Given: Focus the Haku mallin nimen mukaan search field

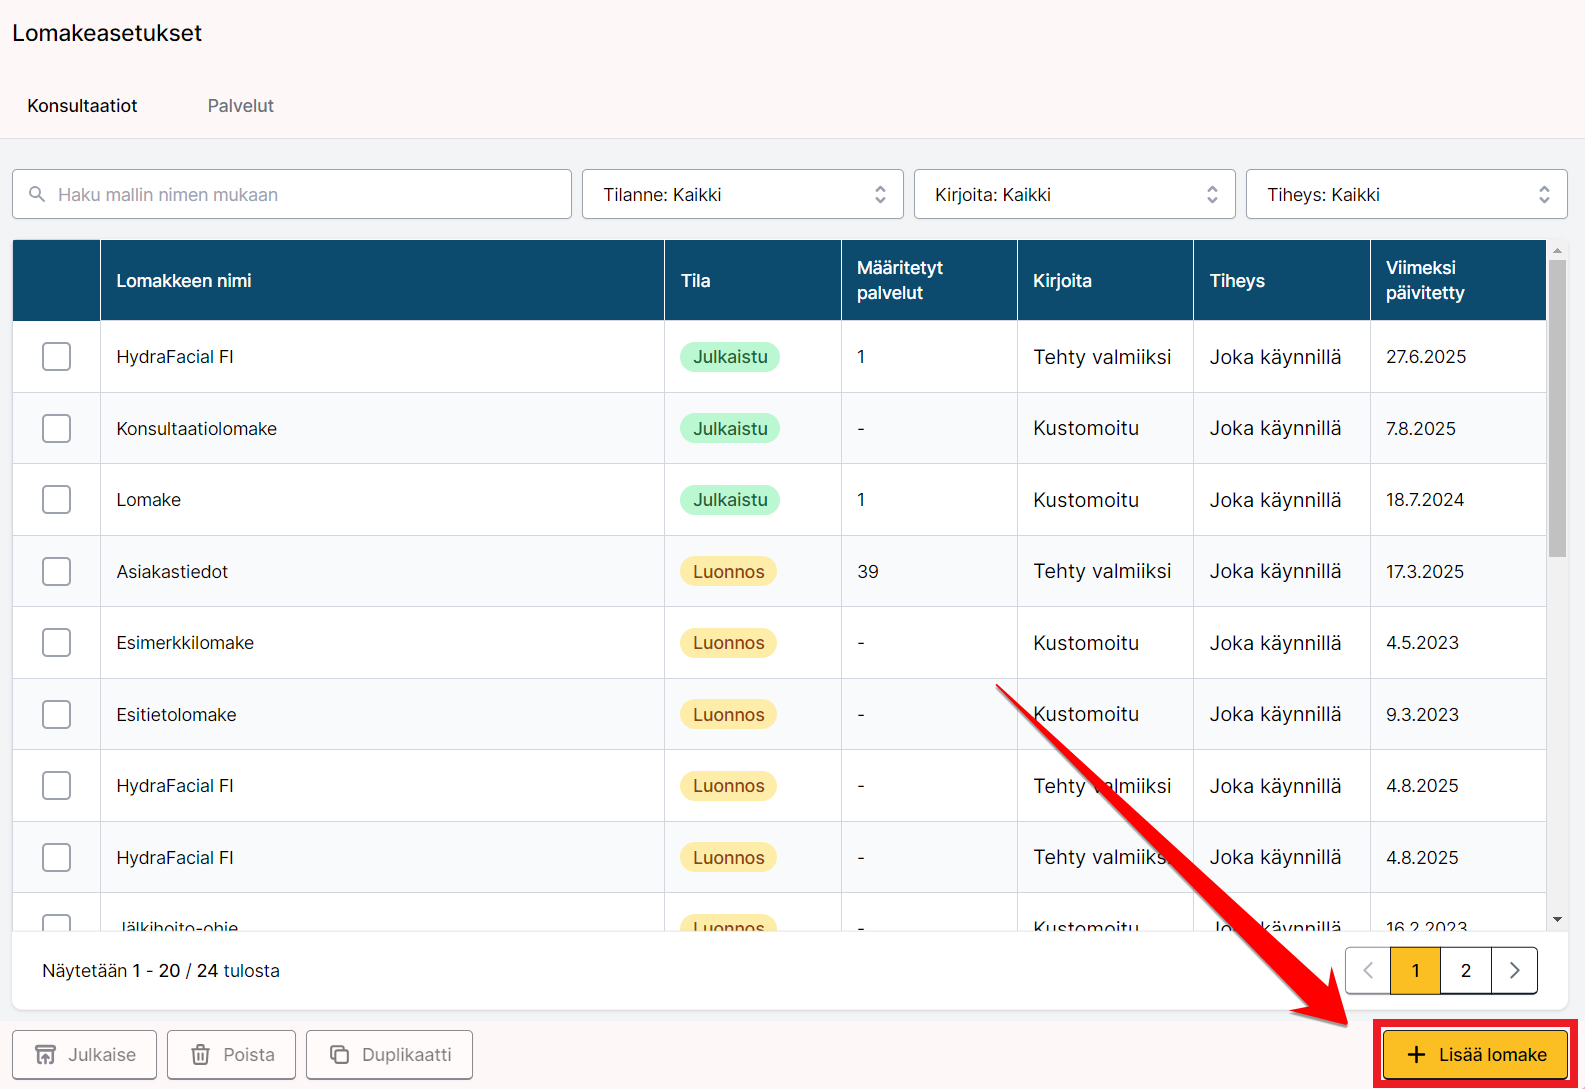Looking at the screenshot, I should pos(292,194).
